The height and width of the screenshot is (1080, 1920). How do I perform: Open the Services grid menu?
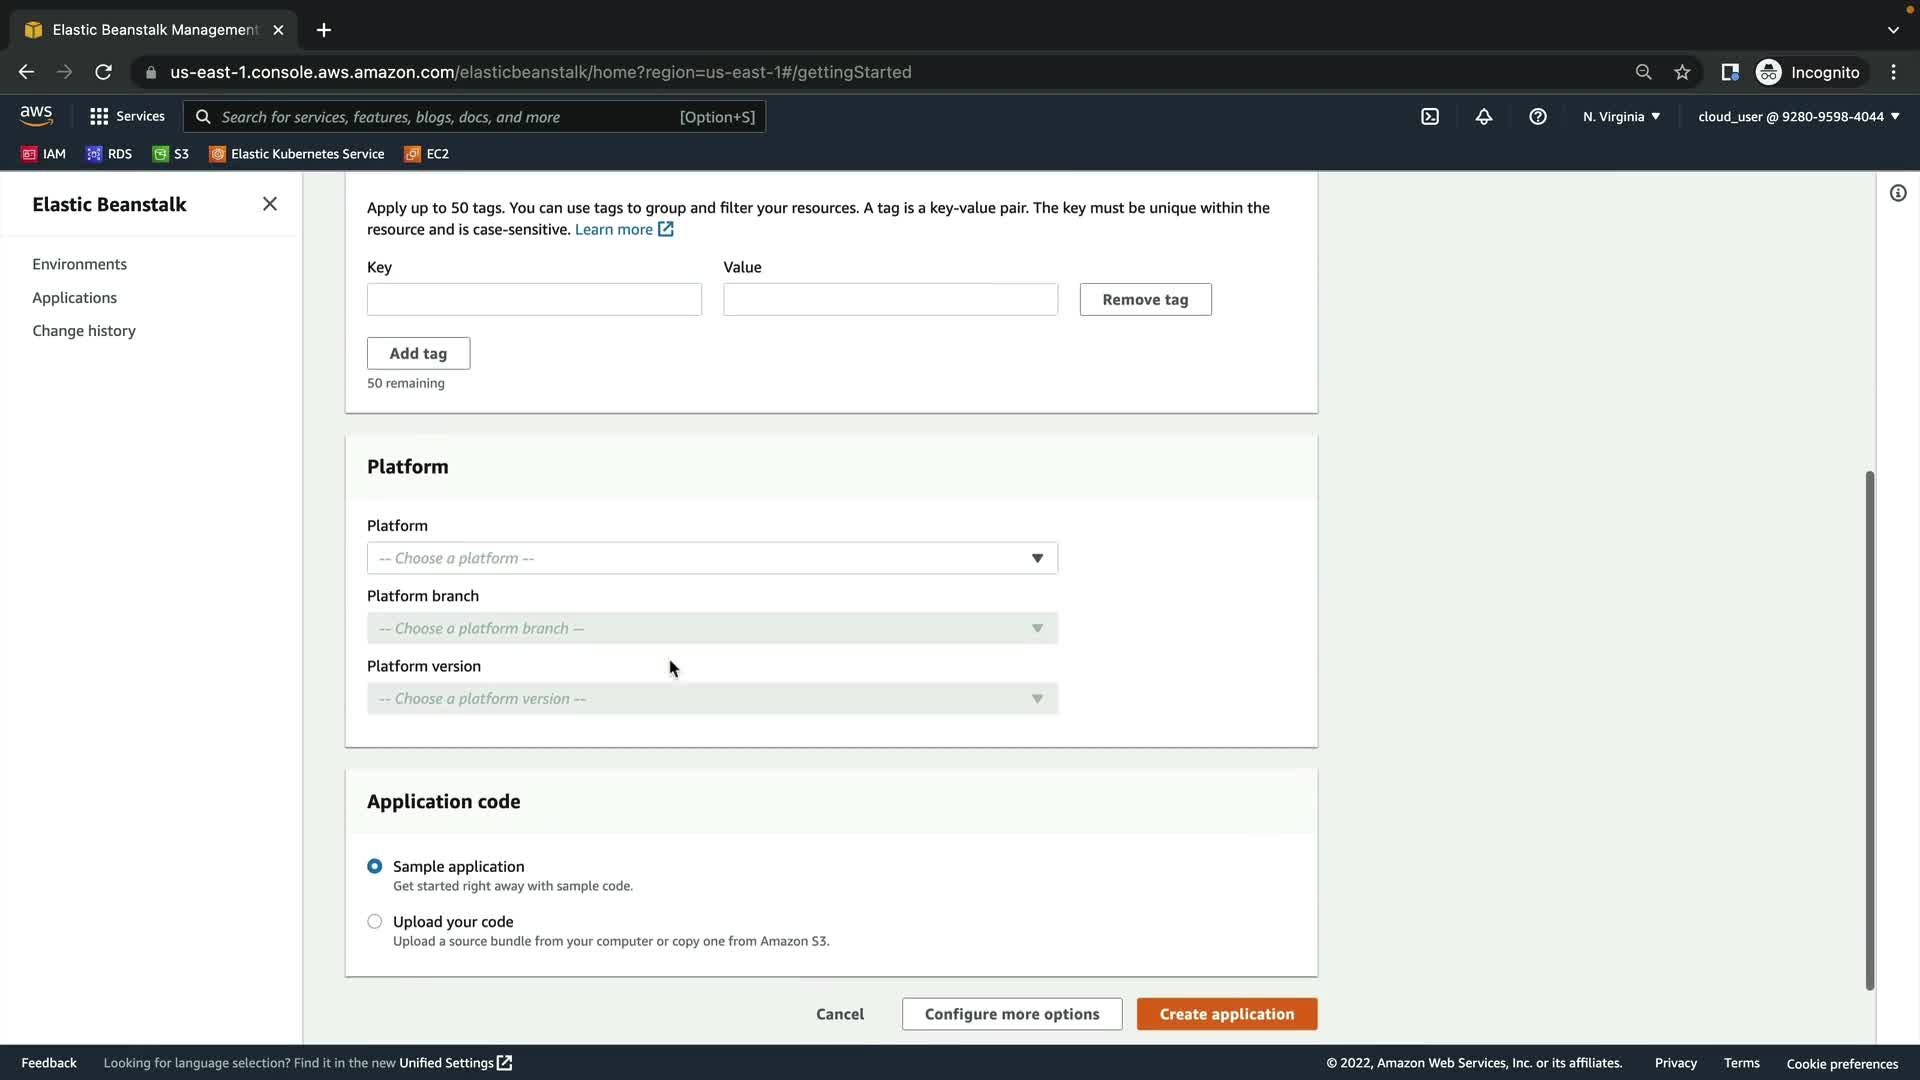[x=127, y=117]
